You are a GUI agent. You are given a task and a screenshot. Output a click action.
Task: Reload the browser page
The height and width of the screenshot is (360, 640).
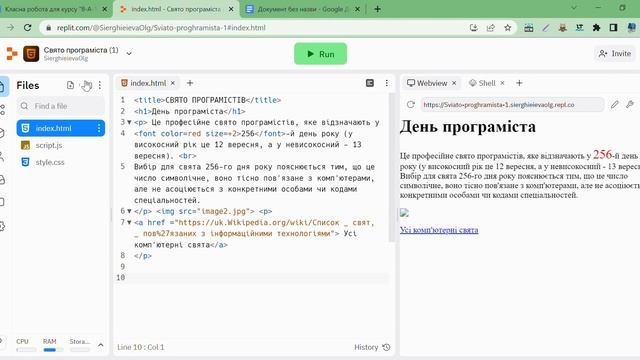point(27,27)
